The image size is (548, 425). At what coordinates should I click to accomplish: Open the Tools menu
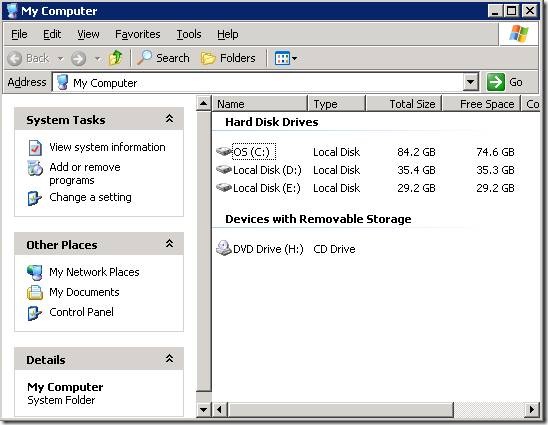189,34
